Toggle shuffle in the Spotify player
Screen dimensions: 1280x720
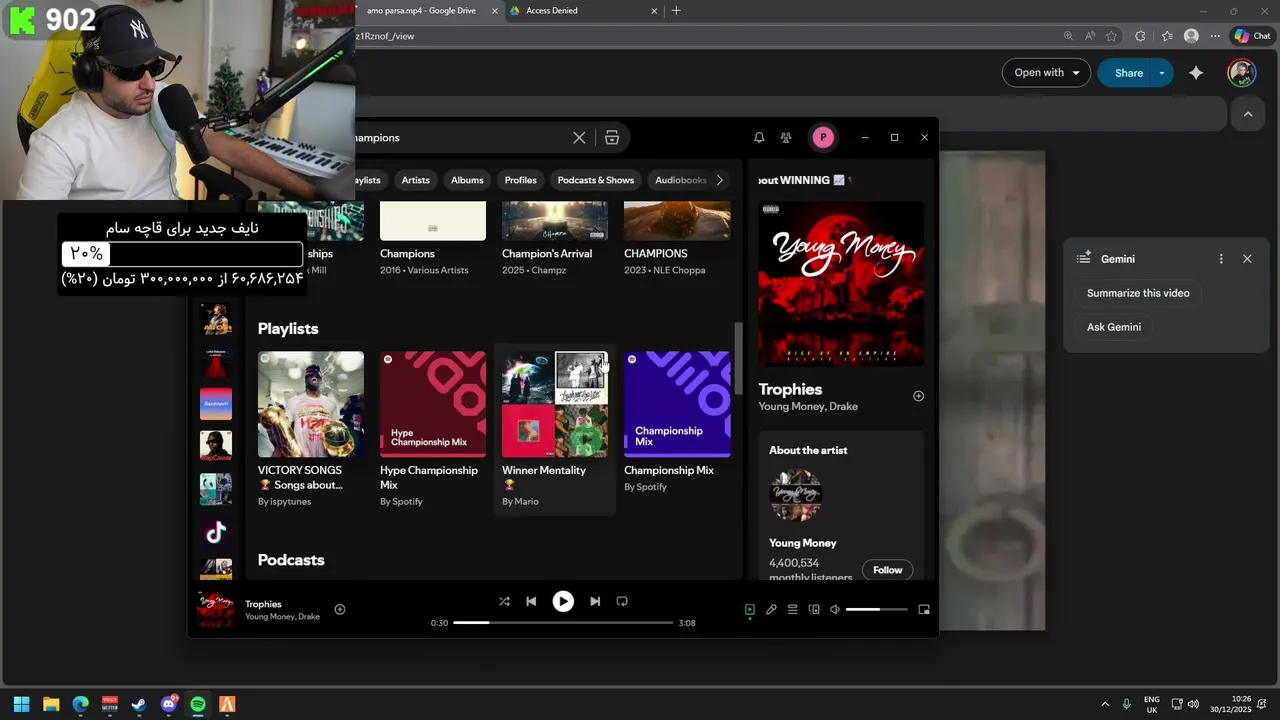[x=504, y=601]
